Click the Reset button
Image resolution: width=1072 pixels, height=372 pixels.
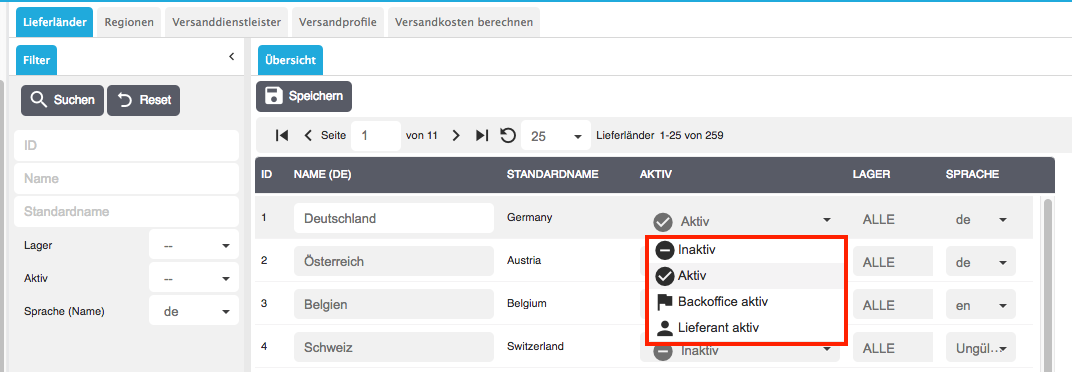point(144,101)
